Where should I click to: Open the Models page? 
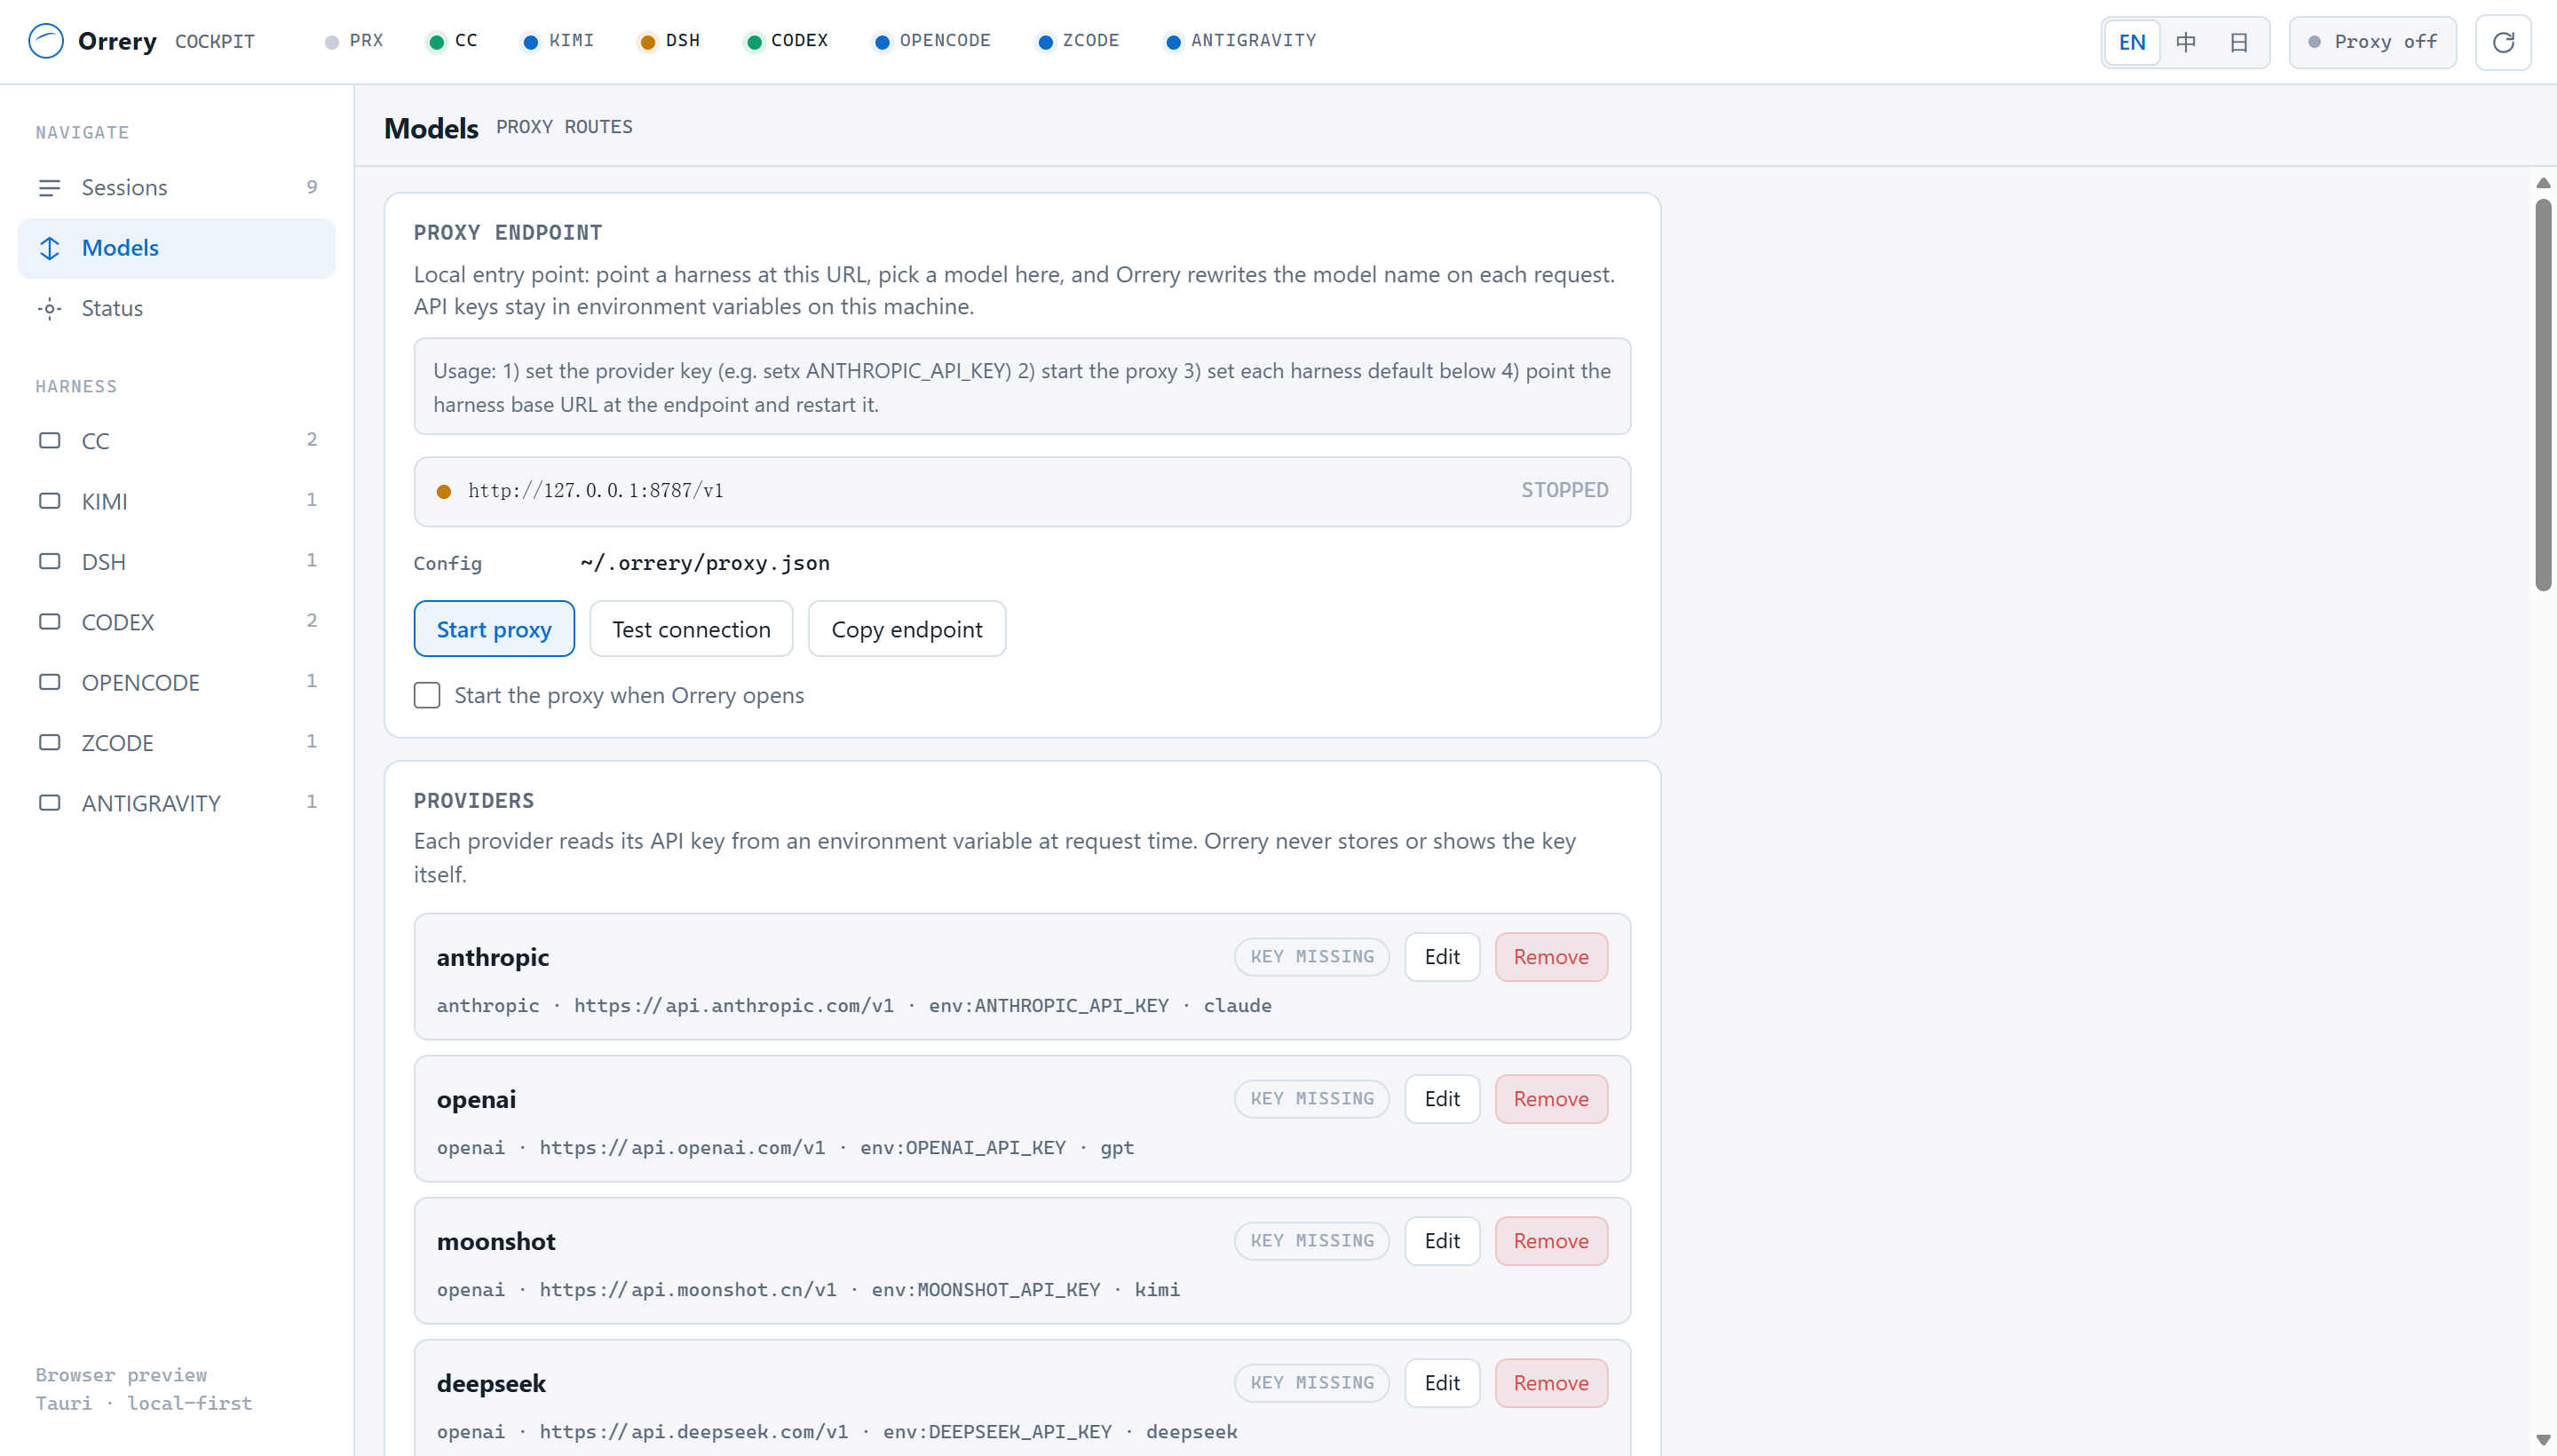[177, 248]
